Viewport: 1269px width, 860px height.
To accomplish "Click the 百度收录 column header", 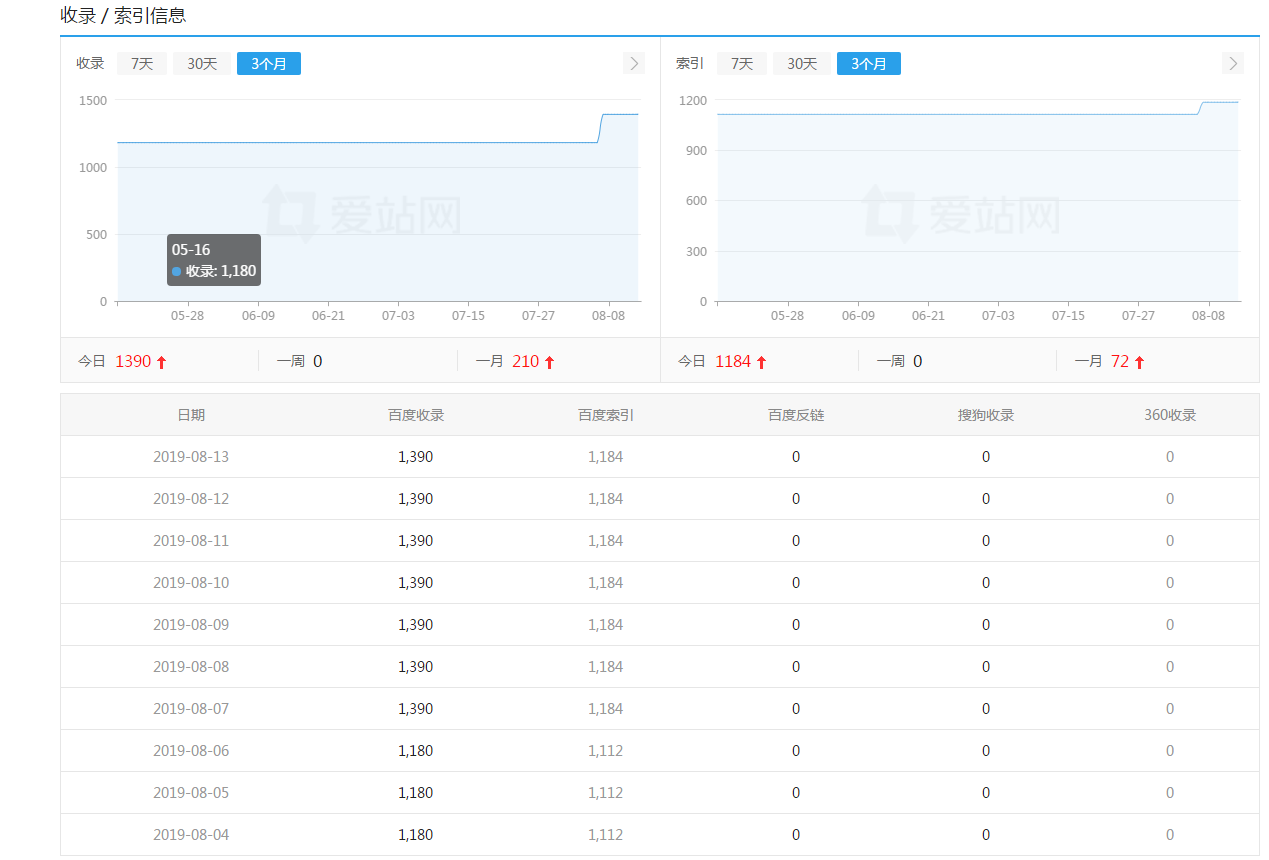I will (416, 415).
